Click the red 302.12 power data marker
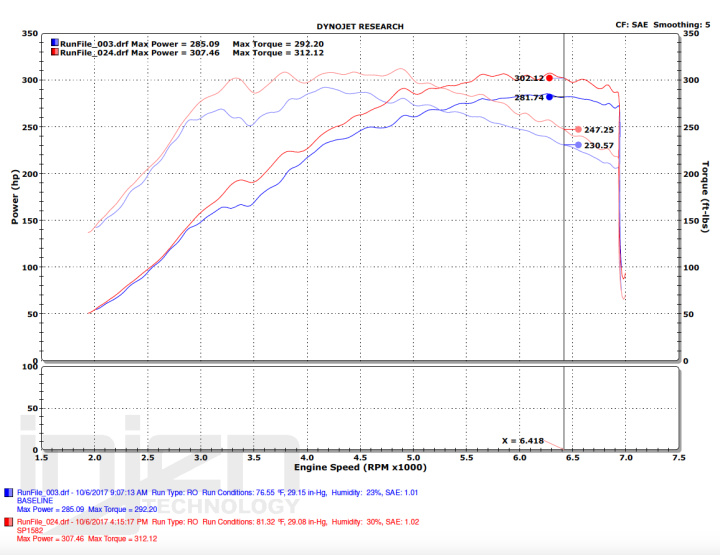This screenshot has height=555, width=720. tap(550, 77)
